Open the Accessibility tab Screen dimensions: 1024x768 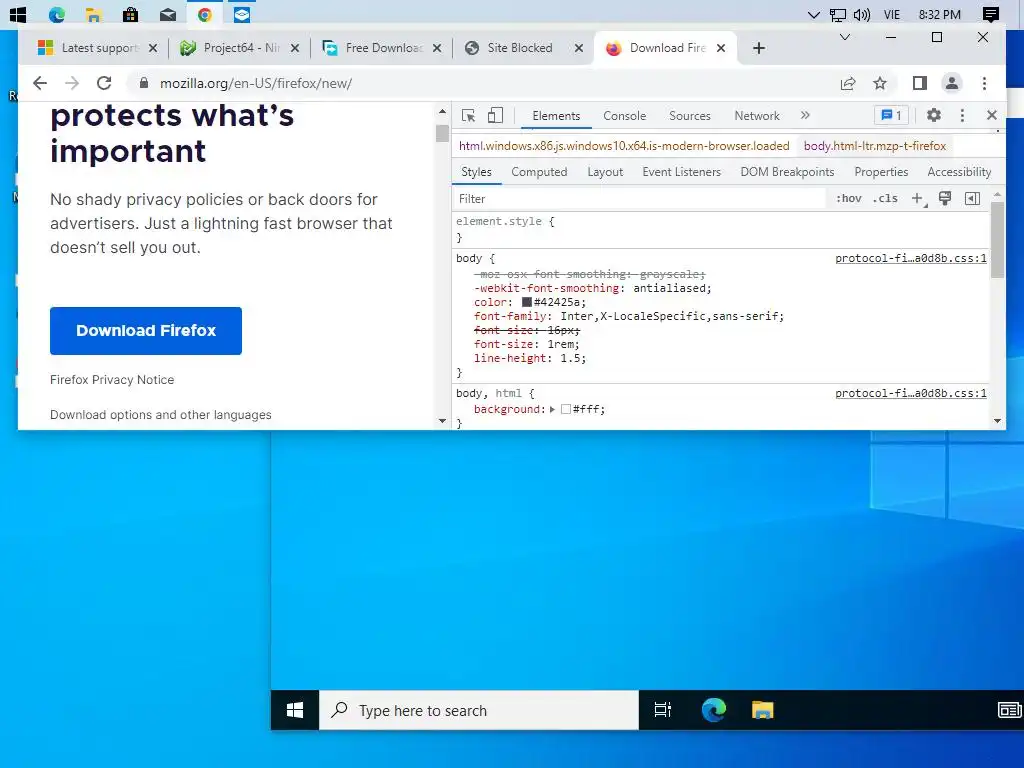point(959,172)
